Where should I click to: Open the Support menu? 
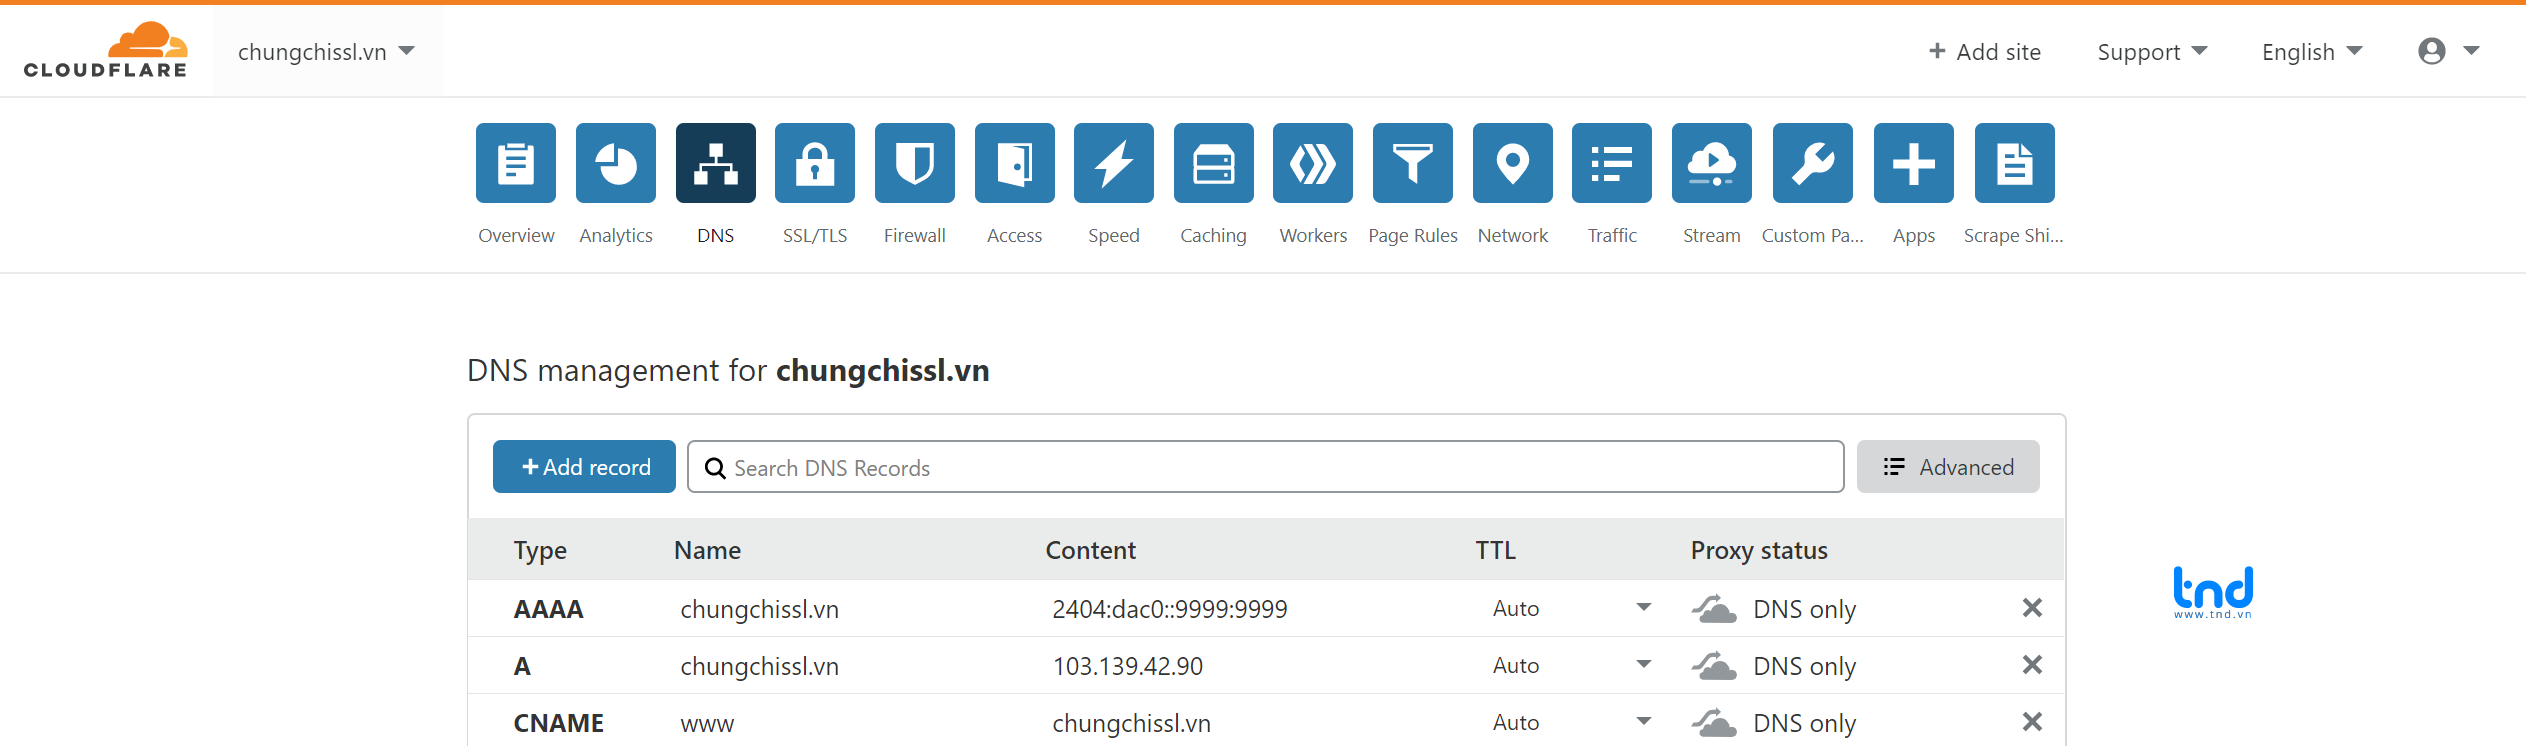(x=2151, y=52)
